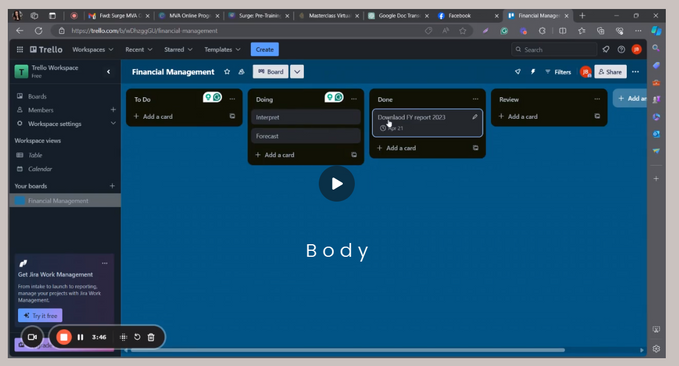
Task: Delete the recording trash icon
Action: click(151, 337)
